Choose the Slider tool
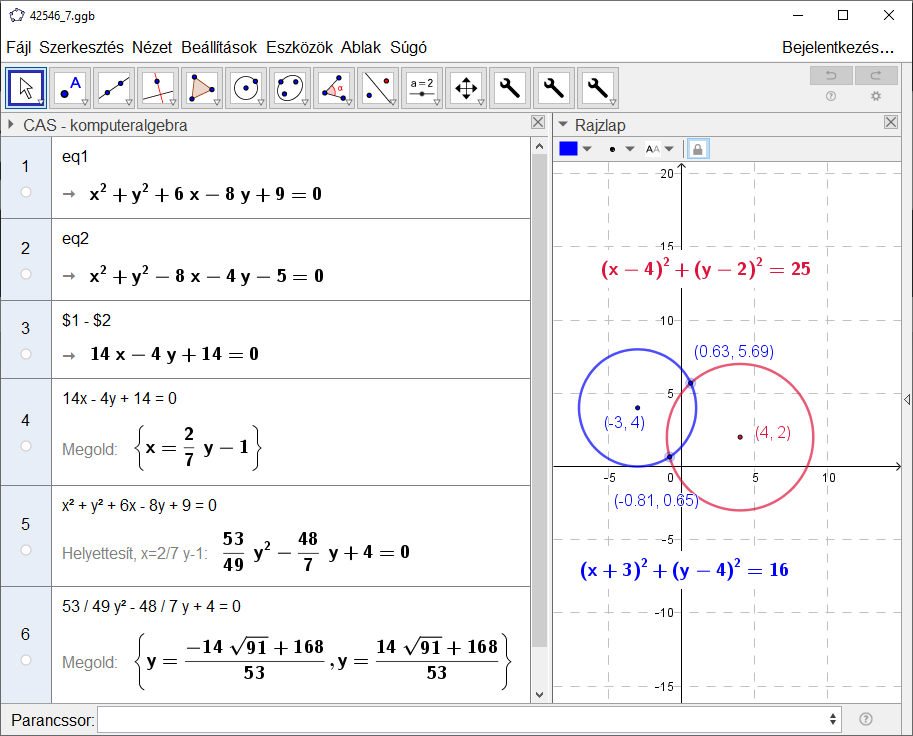This screenshot has width=913, height=736. click(x=422, y=88)
